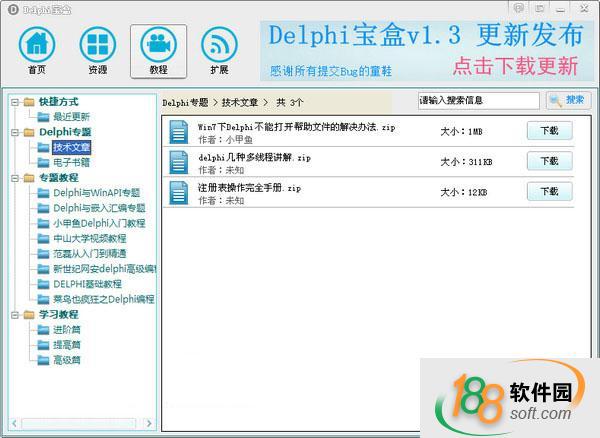Focus the 请输入搜索信息 search box

pos(478,100)
